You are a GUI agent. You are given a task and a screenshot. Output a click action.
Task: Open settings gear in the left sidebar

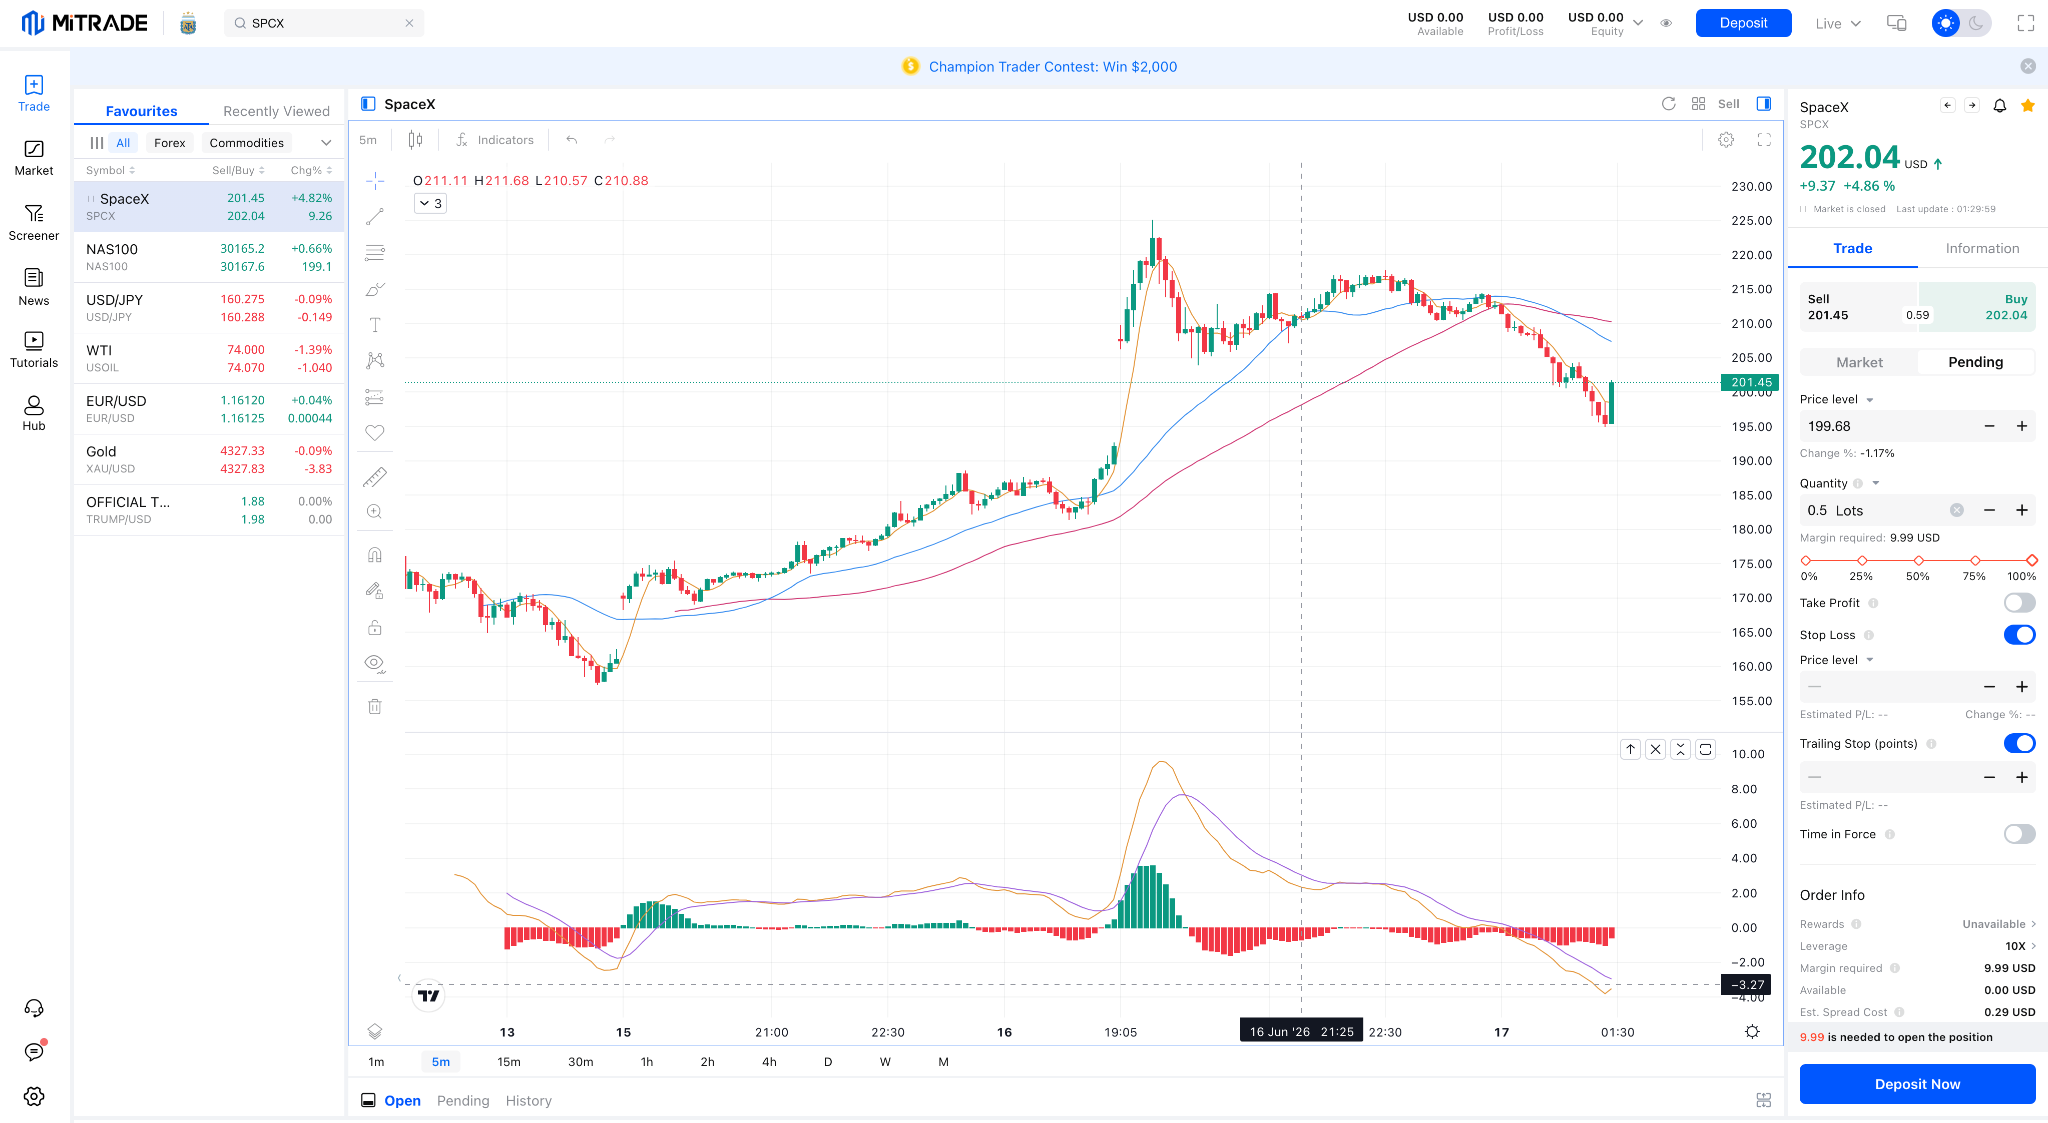34,1096
